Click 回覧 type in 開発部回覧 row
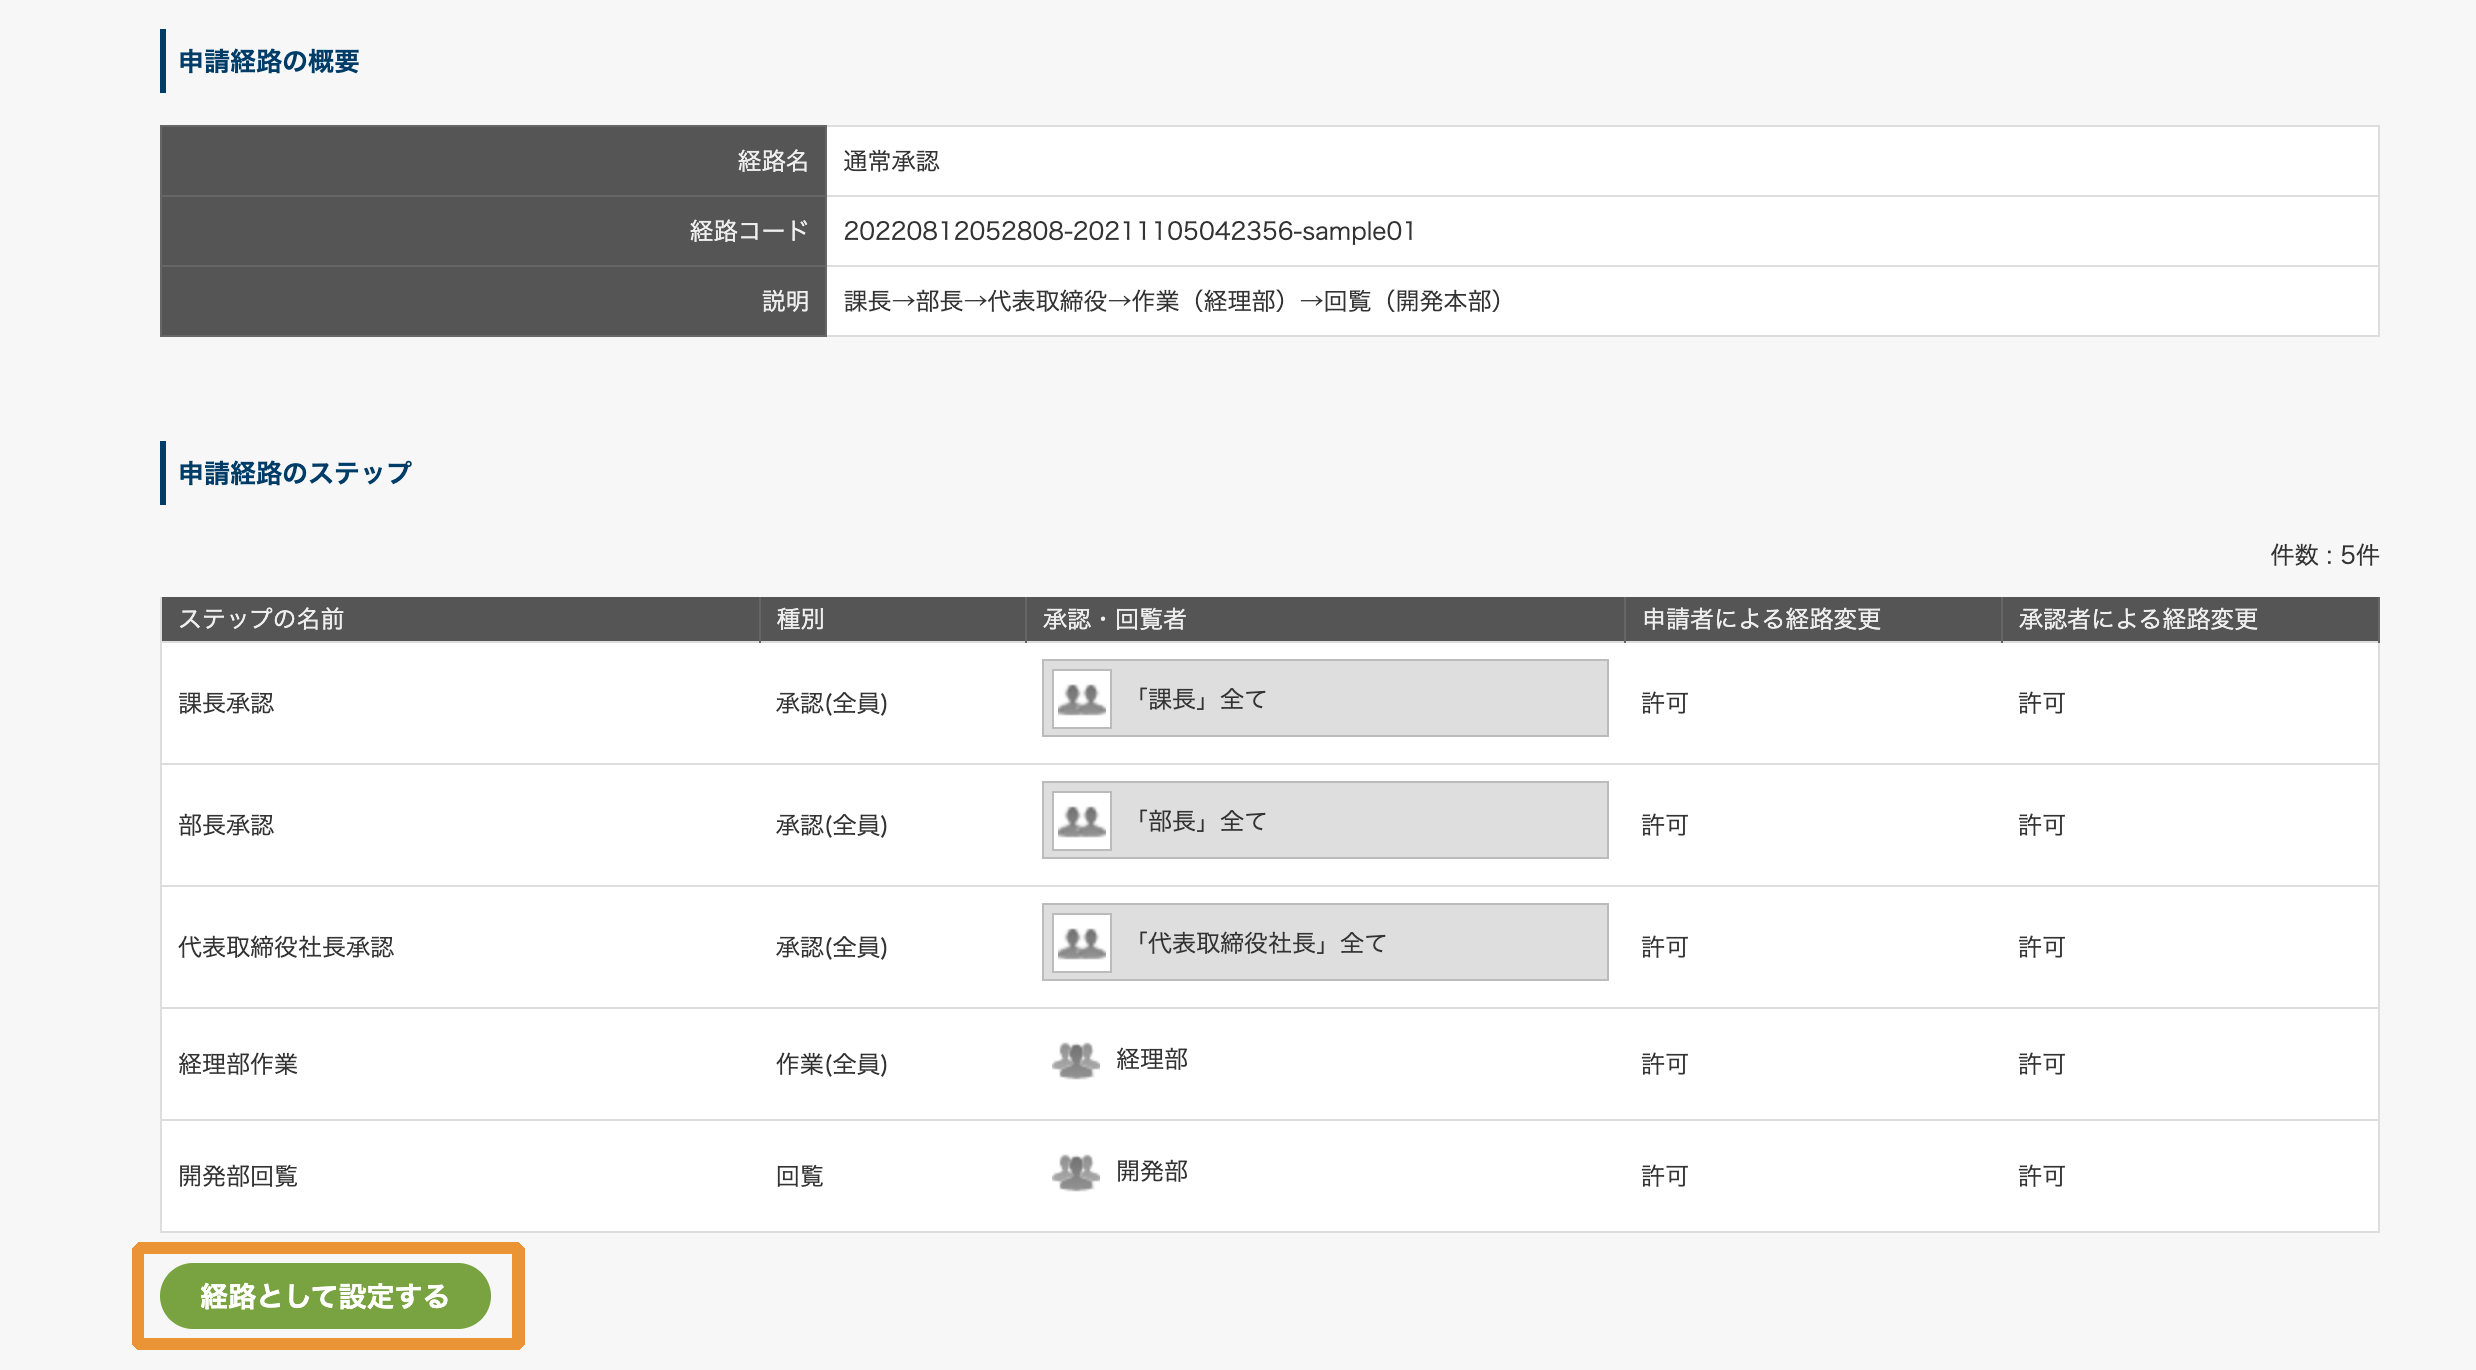 (x=800, y=1176)
